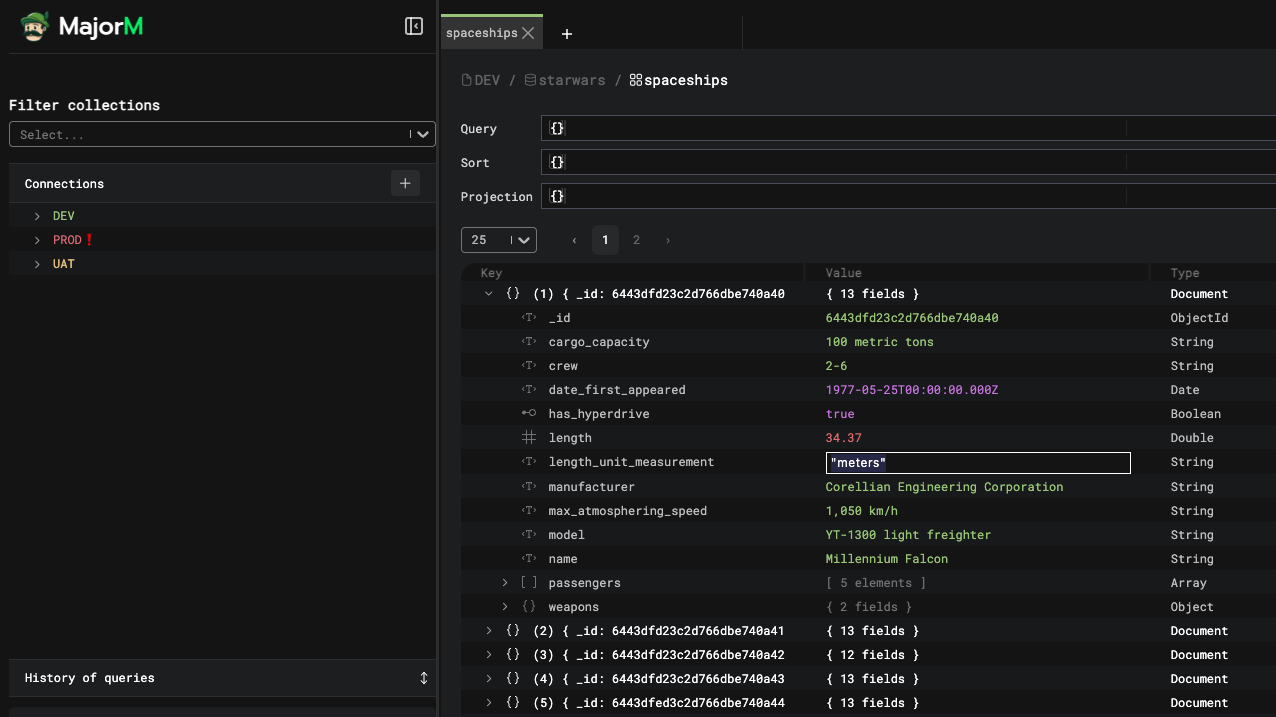Click into the Query input field
This screenshot has width=1276, height=717.
908,128
